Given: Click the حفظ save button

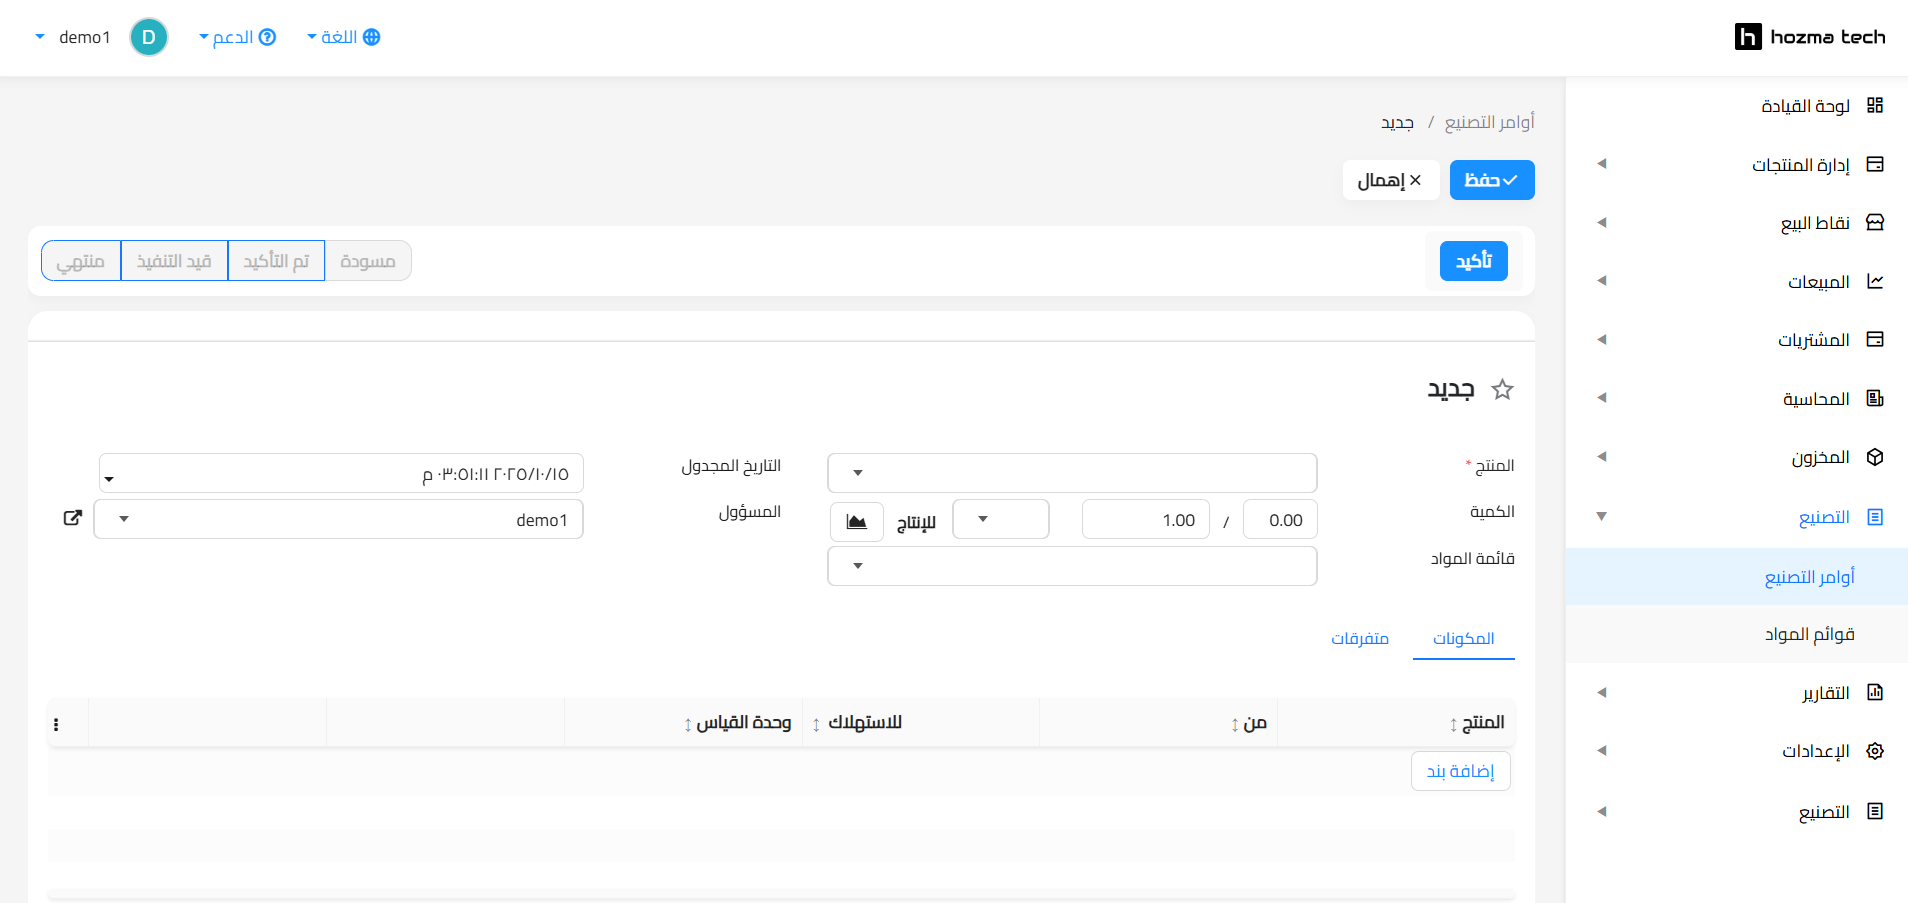Looking at the screenshot, I should [x=1491, y=180].
